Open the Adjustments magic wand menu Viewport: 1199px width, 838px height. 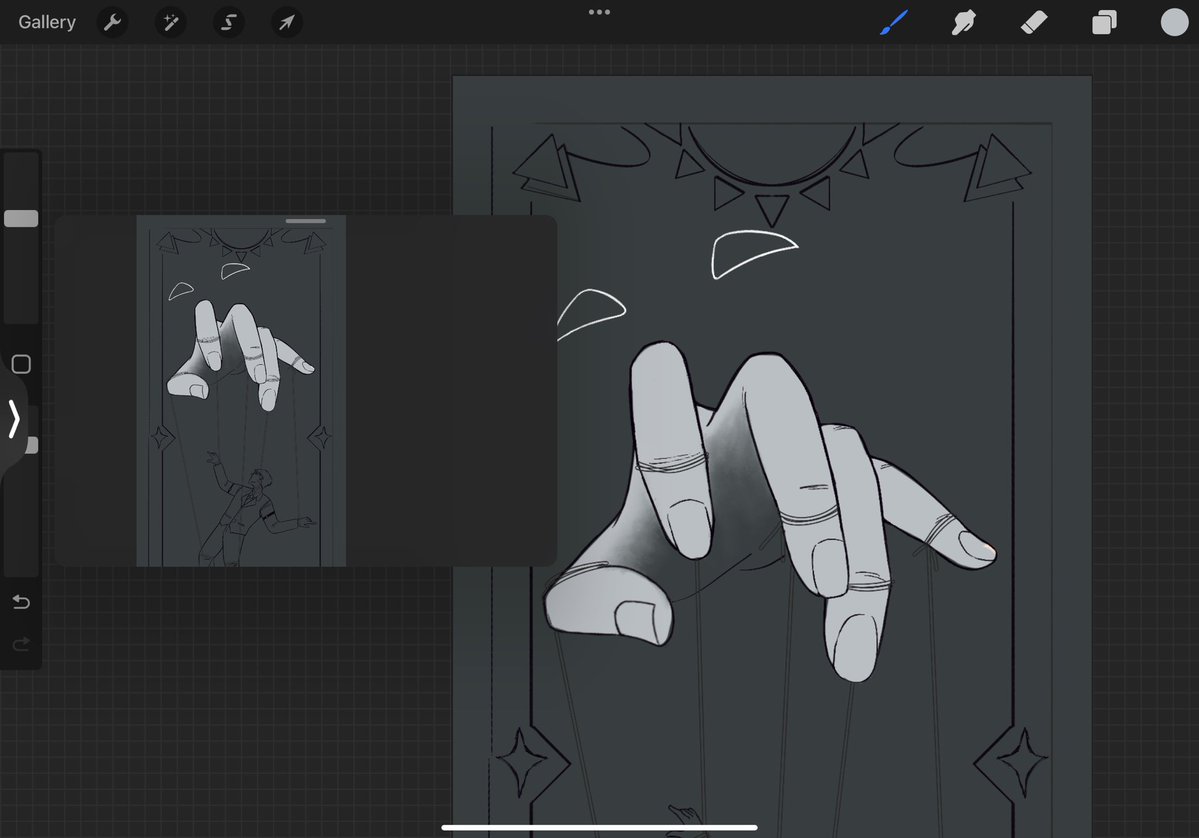coord(171,22)
